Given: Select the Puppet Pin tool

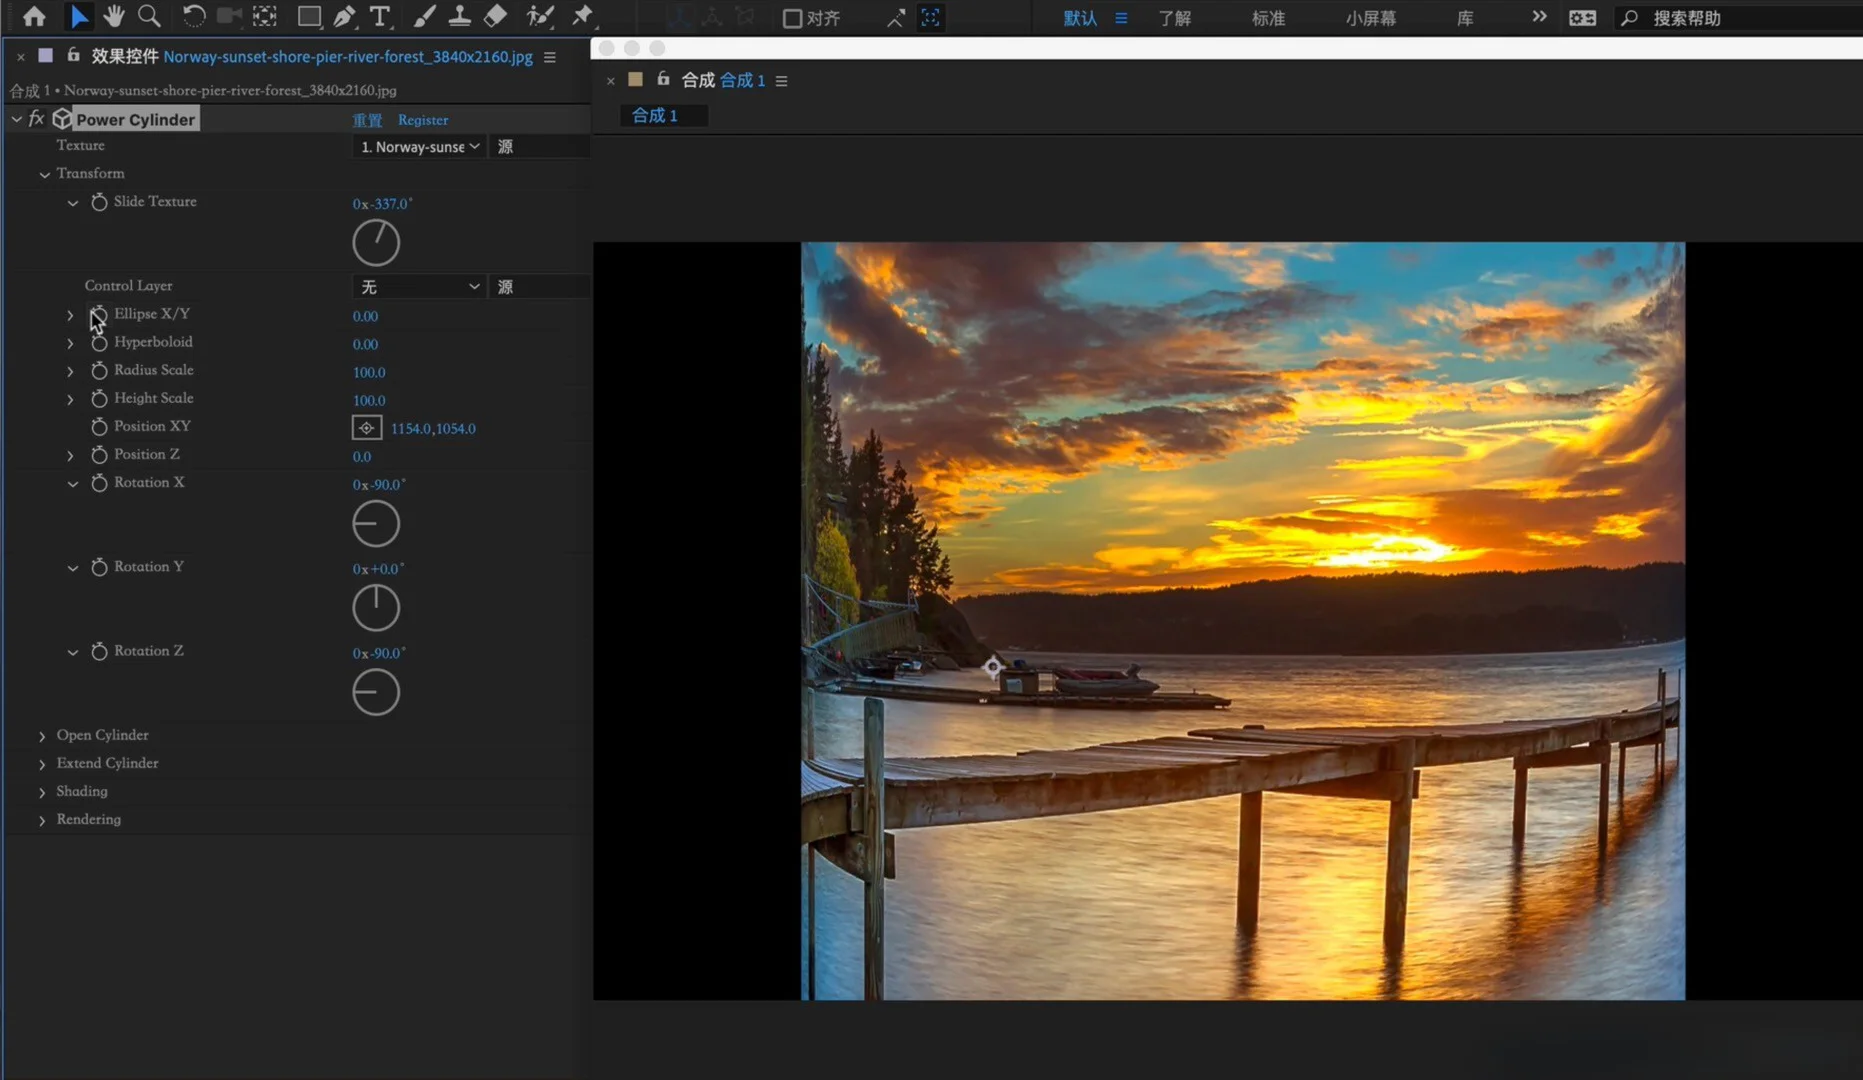Looking at the screenshot, I should pos(582,16).
